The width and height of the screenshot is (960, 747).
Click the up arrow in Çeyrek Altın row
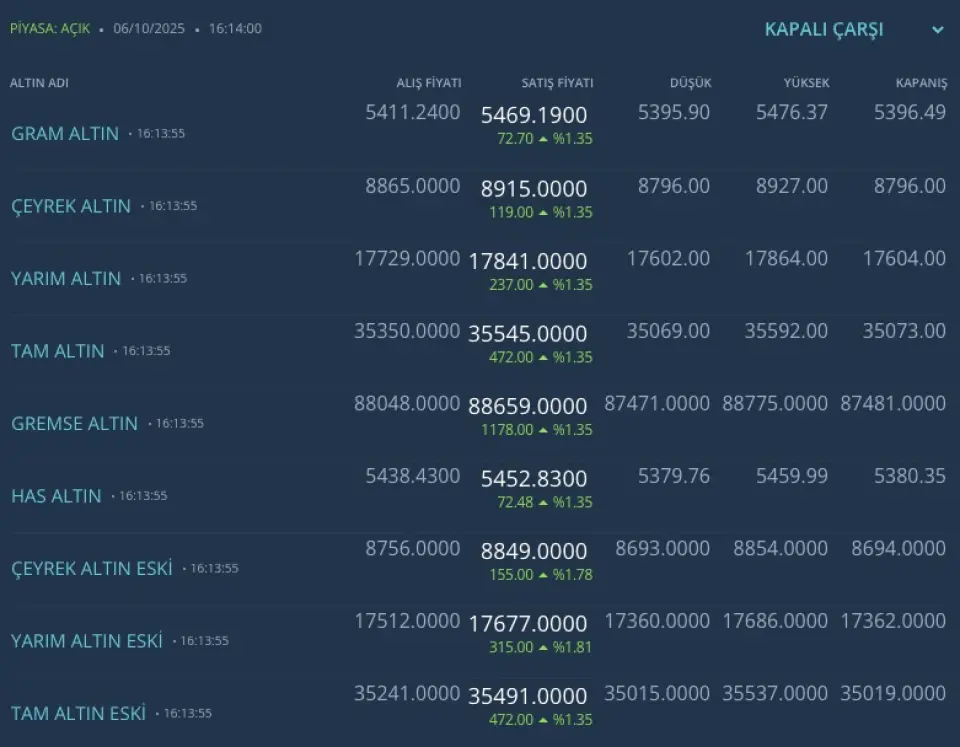tap(543, 212)
